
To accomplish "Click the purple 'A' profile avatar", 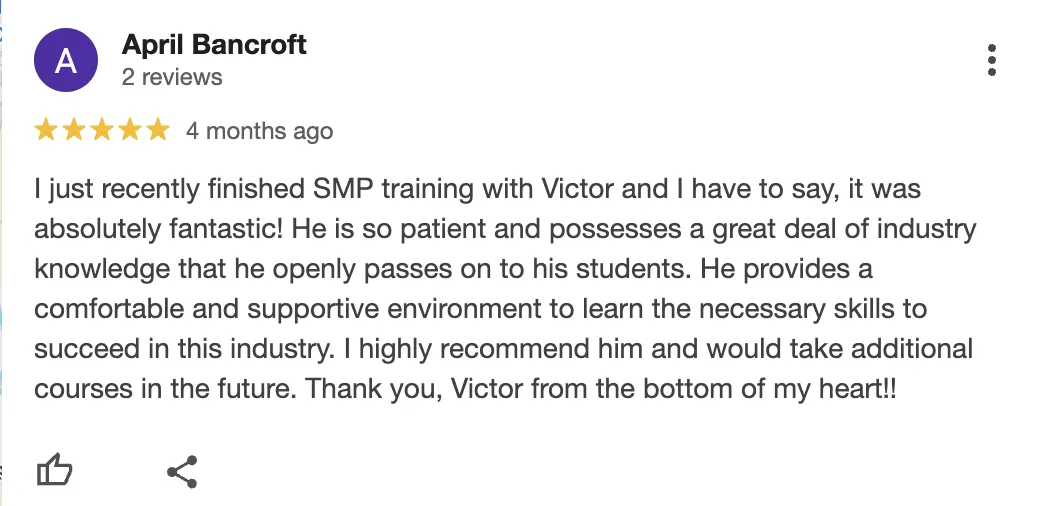I will pos(66,61).
